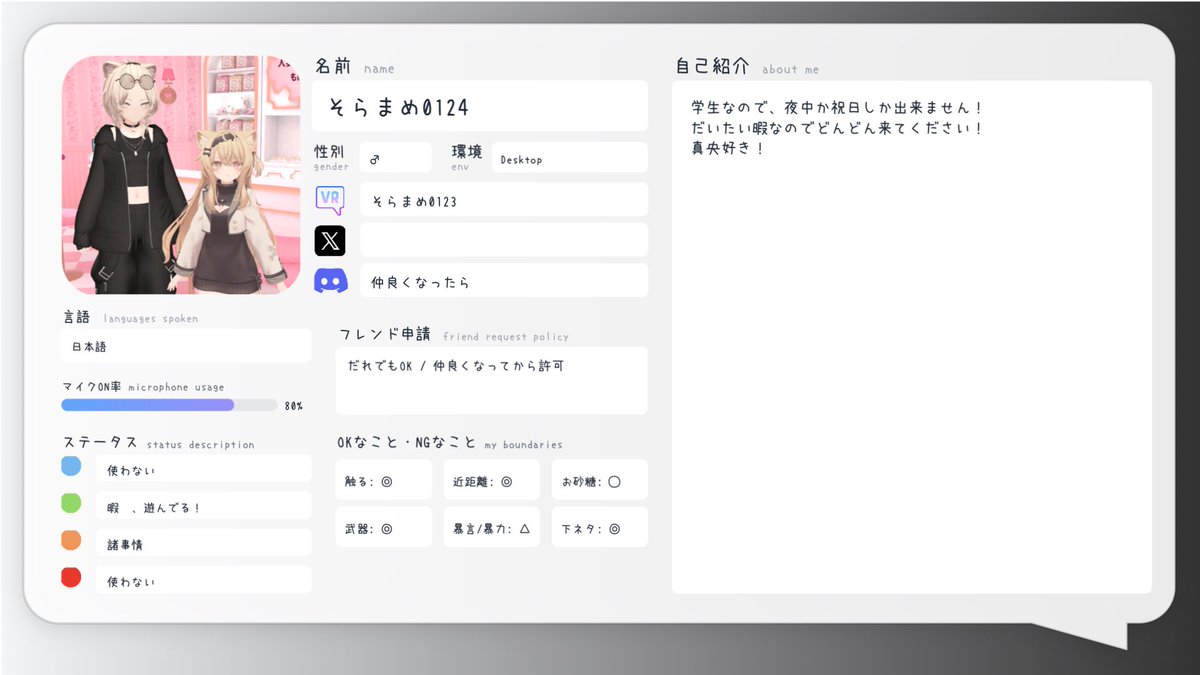Click the ステータス status description heading
1200x675 pixels.
159,443
